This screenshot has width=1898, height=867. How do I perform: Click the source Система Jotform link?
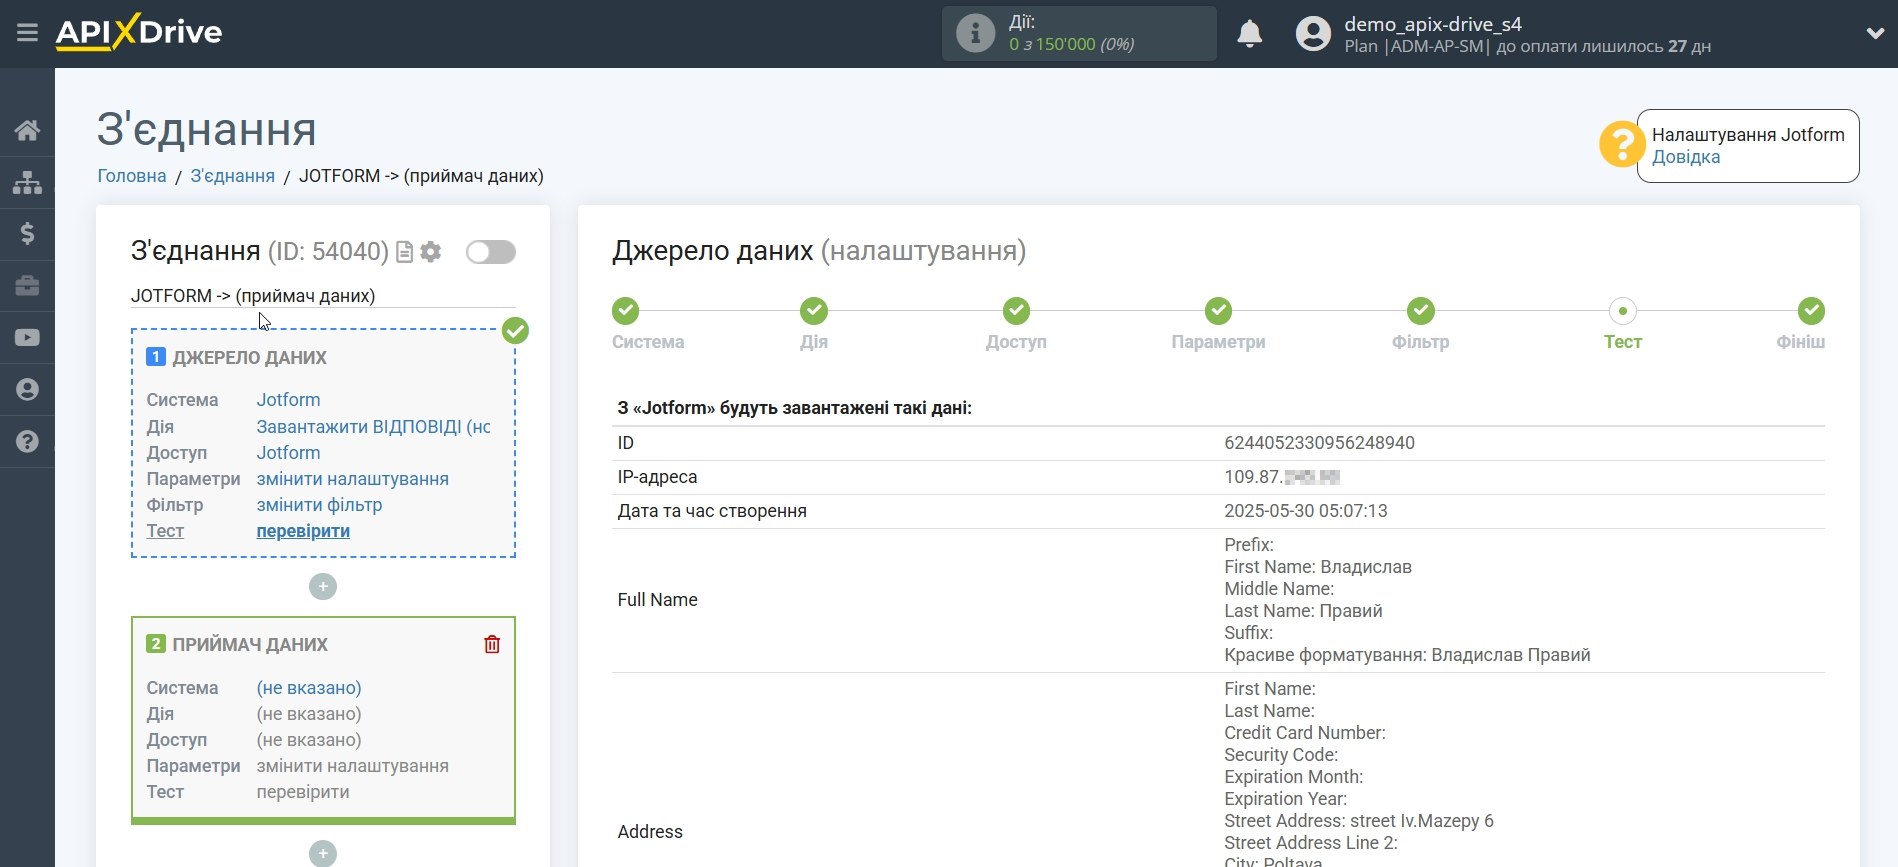click(x=288, y=400)
